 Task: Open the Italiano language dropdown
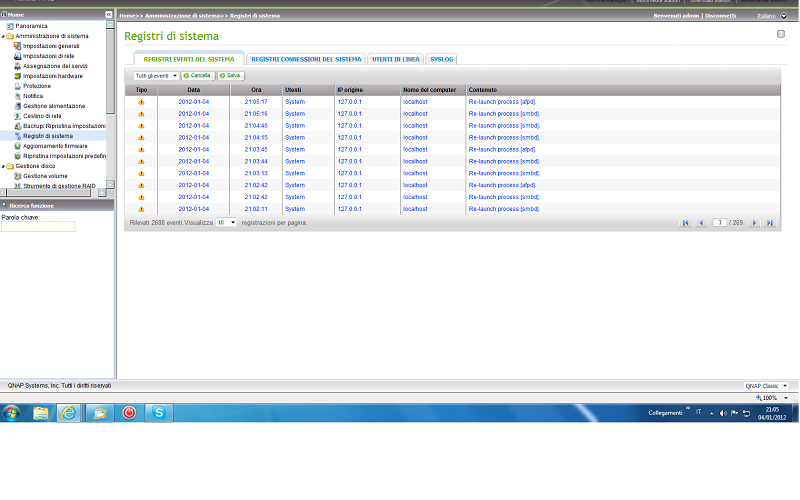(x=783, y=16)
